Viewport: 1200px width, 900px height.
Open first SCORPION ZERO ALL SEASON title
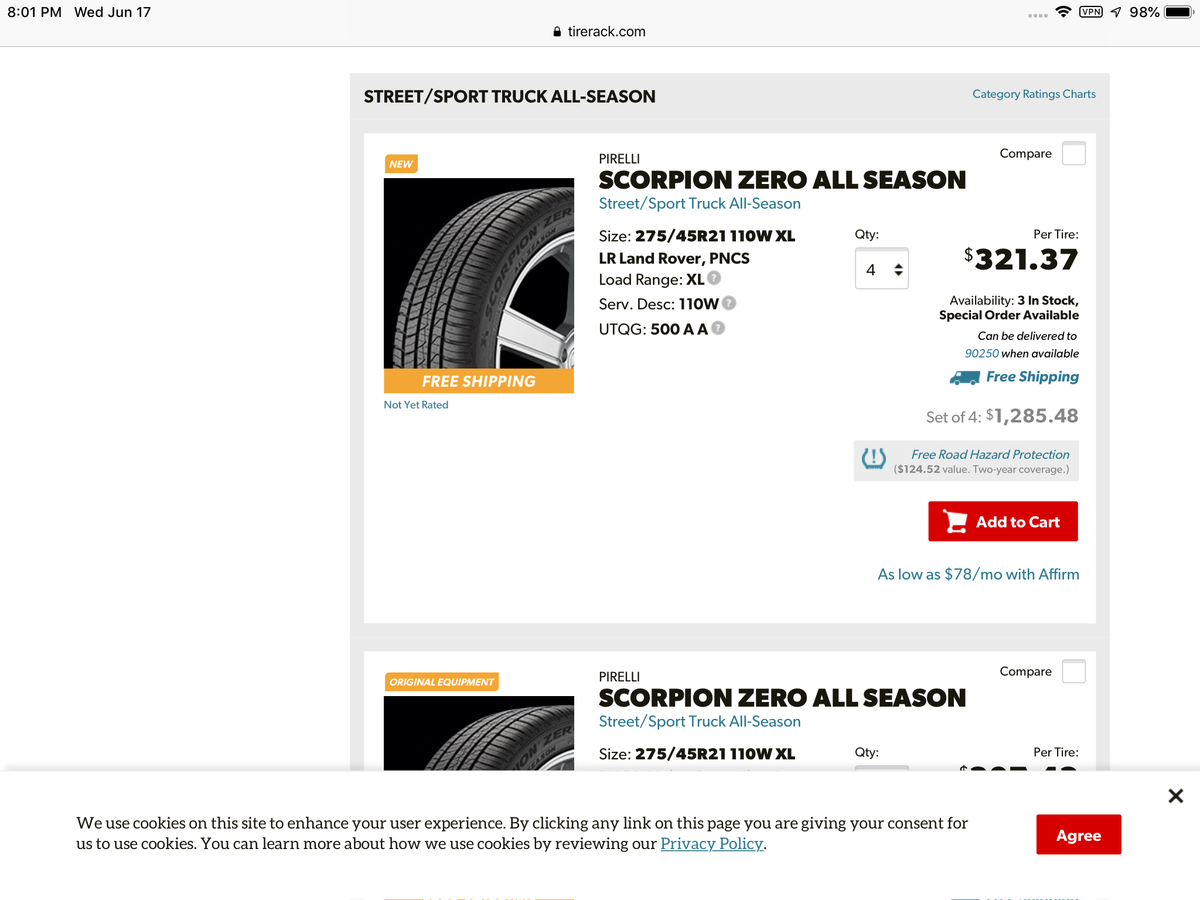pos(782,180)
